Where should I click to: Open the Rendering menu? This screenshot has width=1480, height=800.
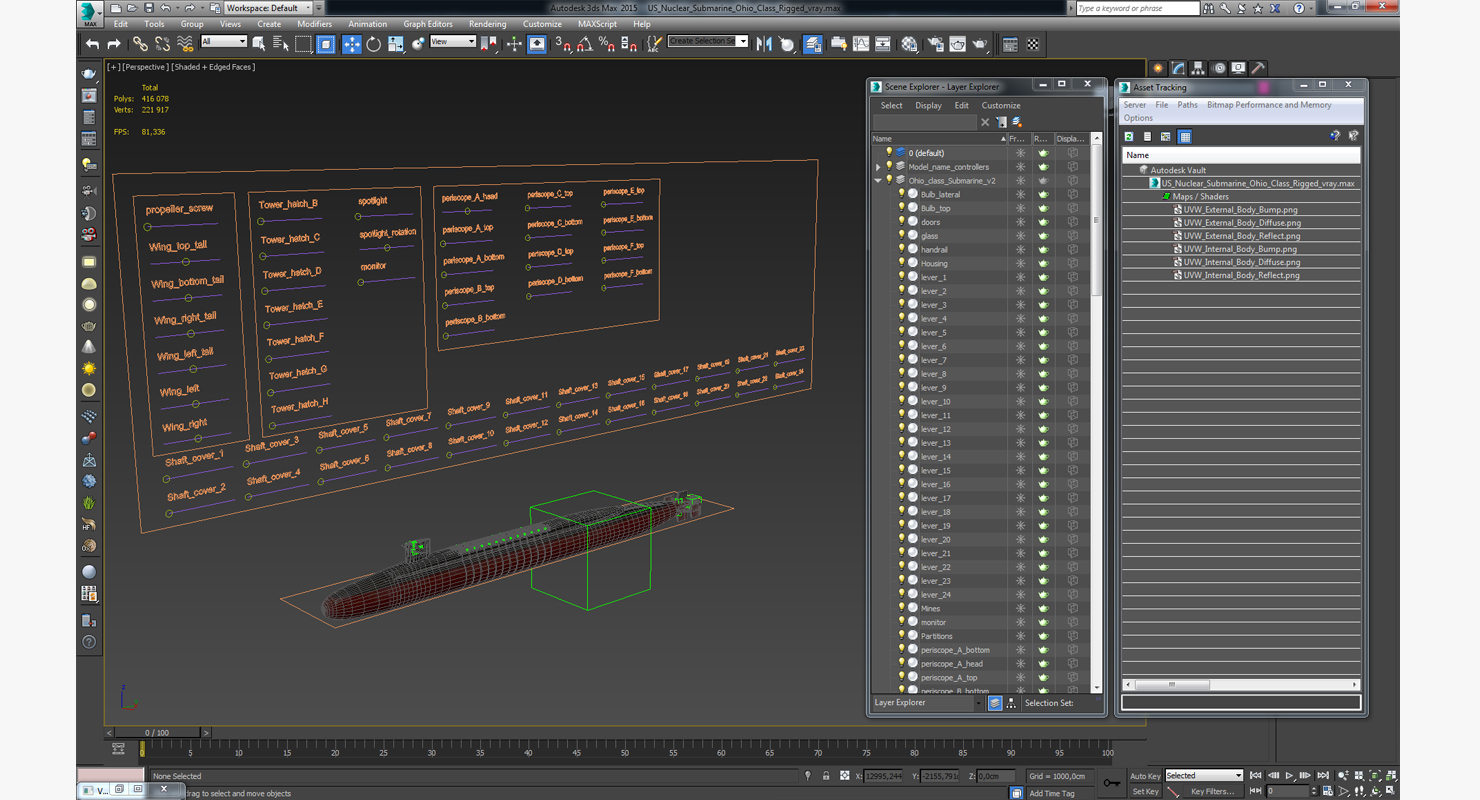pos(487,24)
